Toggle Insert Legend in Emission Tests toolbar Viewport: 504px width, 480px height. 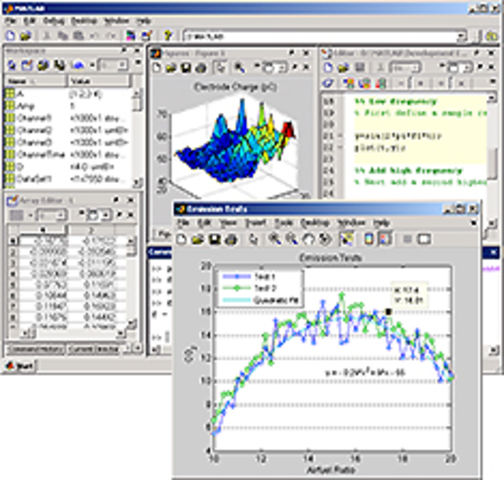[385, 239]
